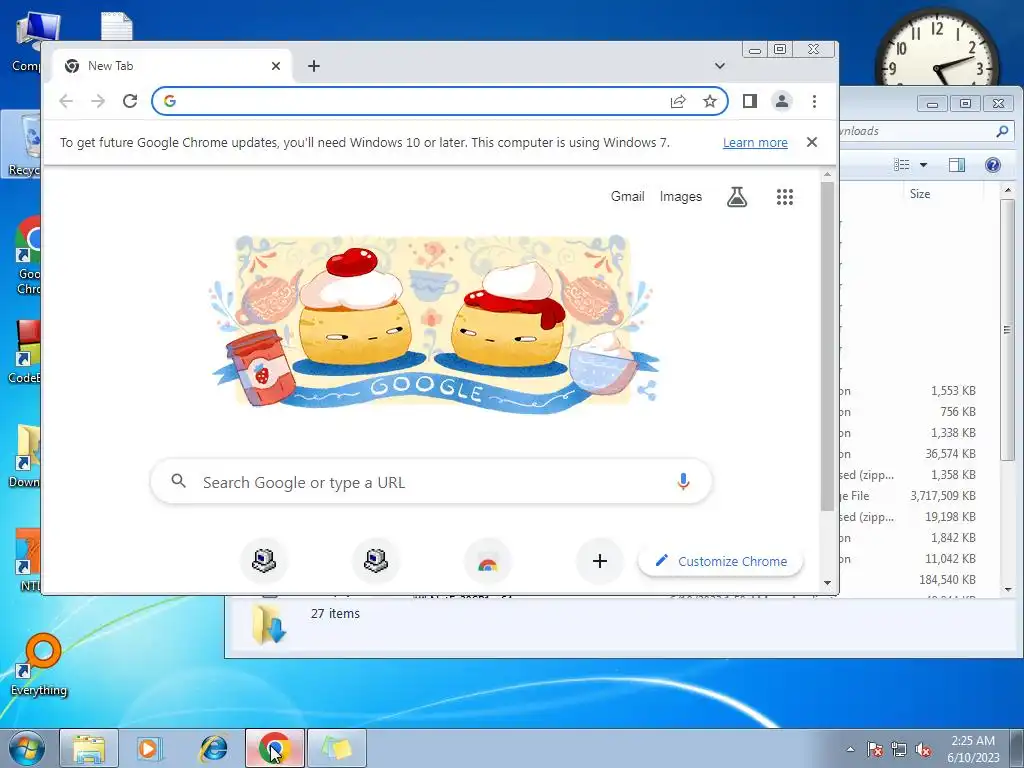Screen dimensions: 1024x768
Task: Open Explorer's change view dropdown arrow
Action: (923, 165)
